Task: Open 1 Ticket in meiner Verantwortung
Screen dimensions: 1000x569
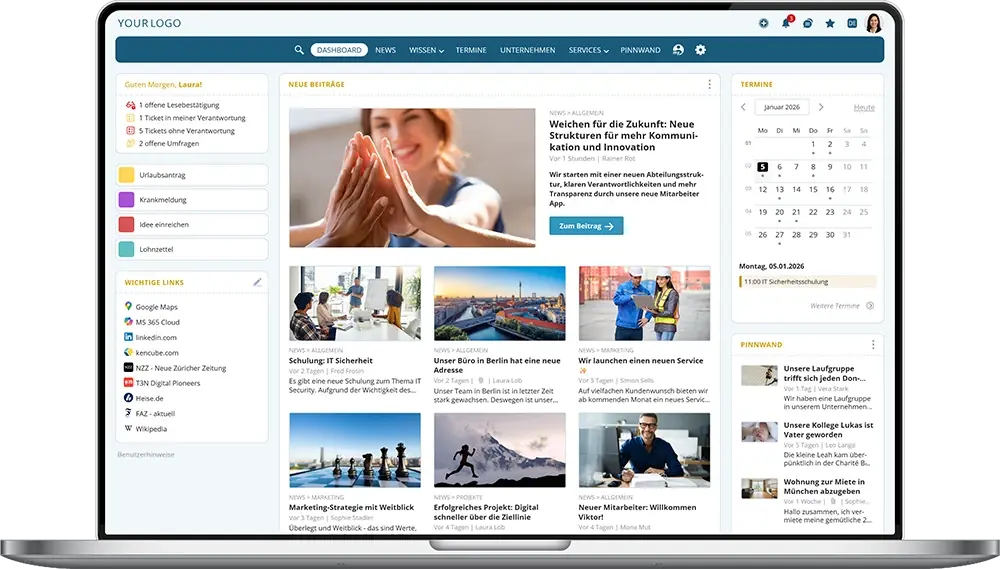Action: 192,117
